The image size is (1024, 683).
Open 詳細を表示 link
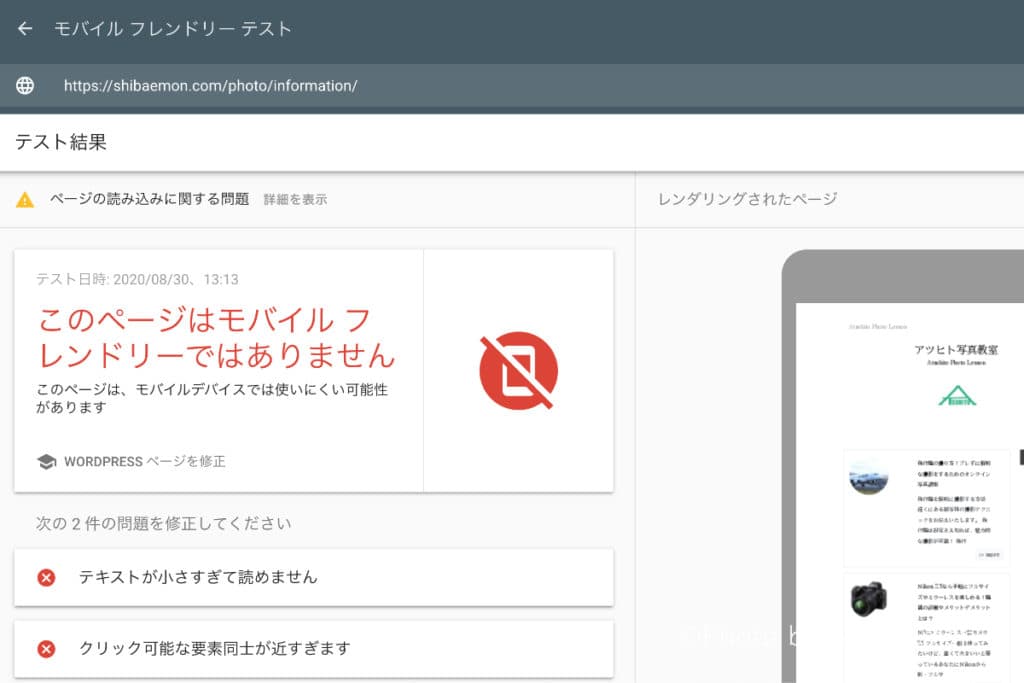tap(295, 200)
